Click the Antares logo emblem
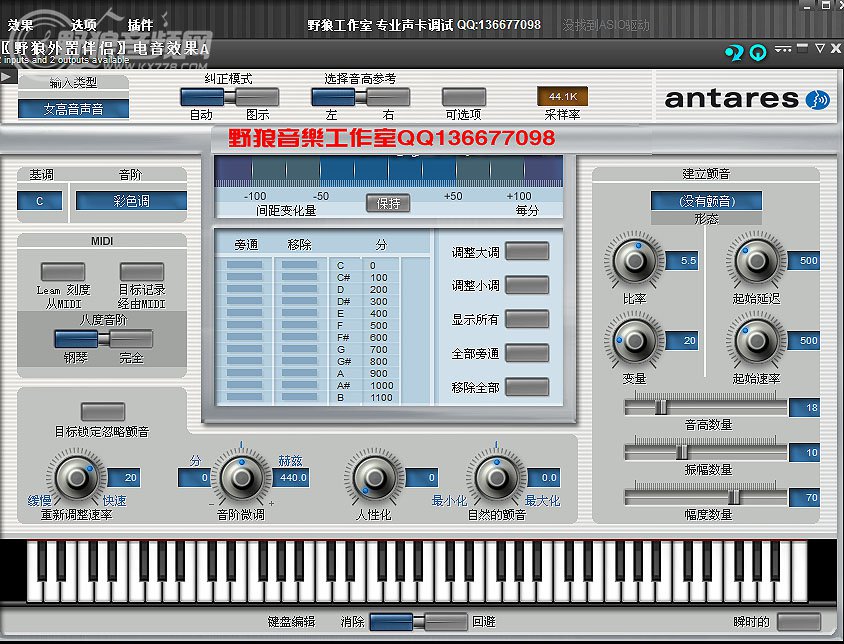 click(818, 99)
